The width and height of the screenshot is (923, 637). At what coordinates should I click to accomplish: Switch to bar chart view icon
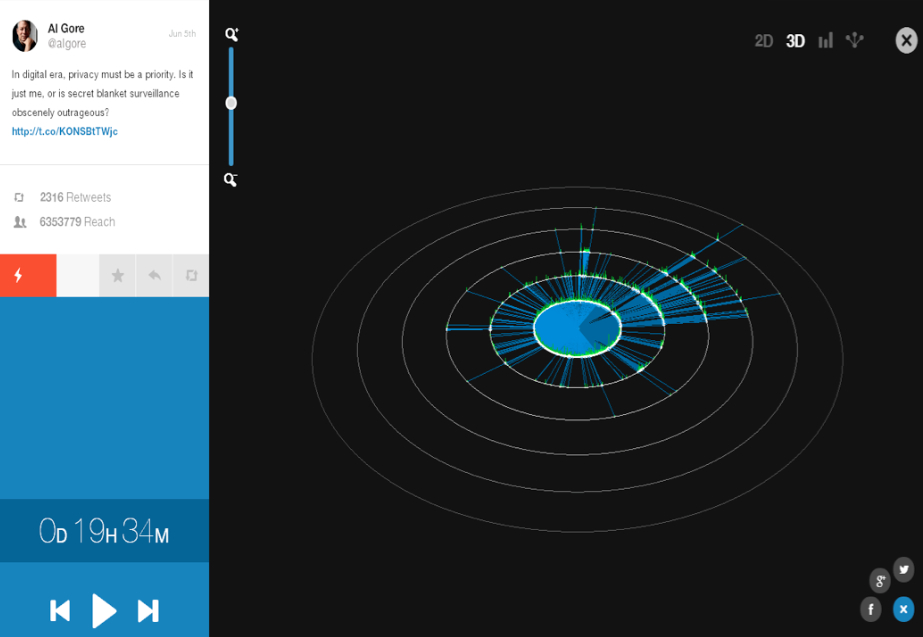click(825, 41)
